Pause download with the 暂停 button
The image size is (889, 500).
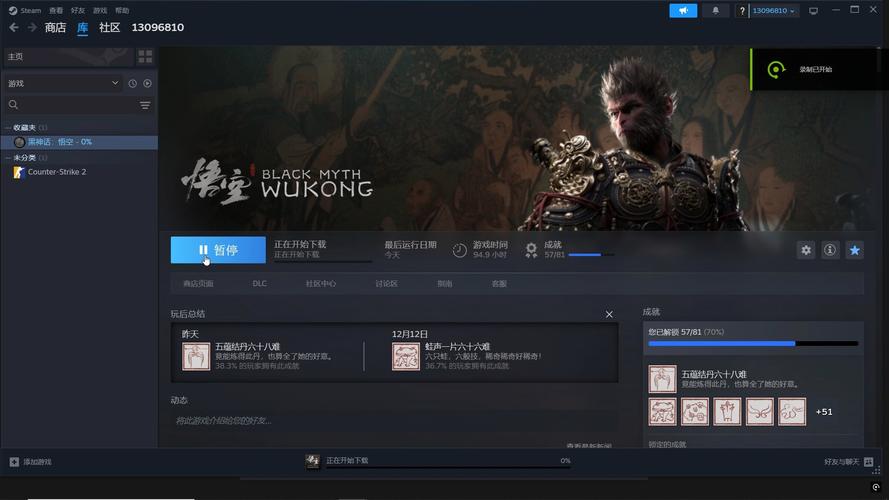[218, 250]
